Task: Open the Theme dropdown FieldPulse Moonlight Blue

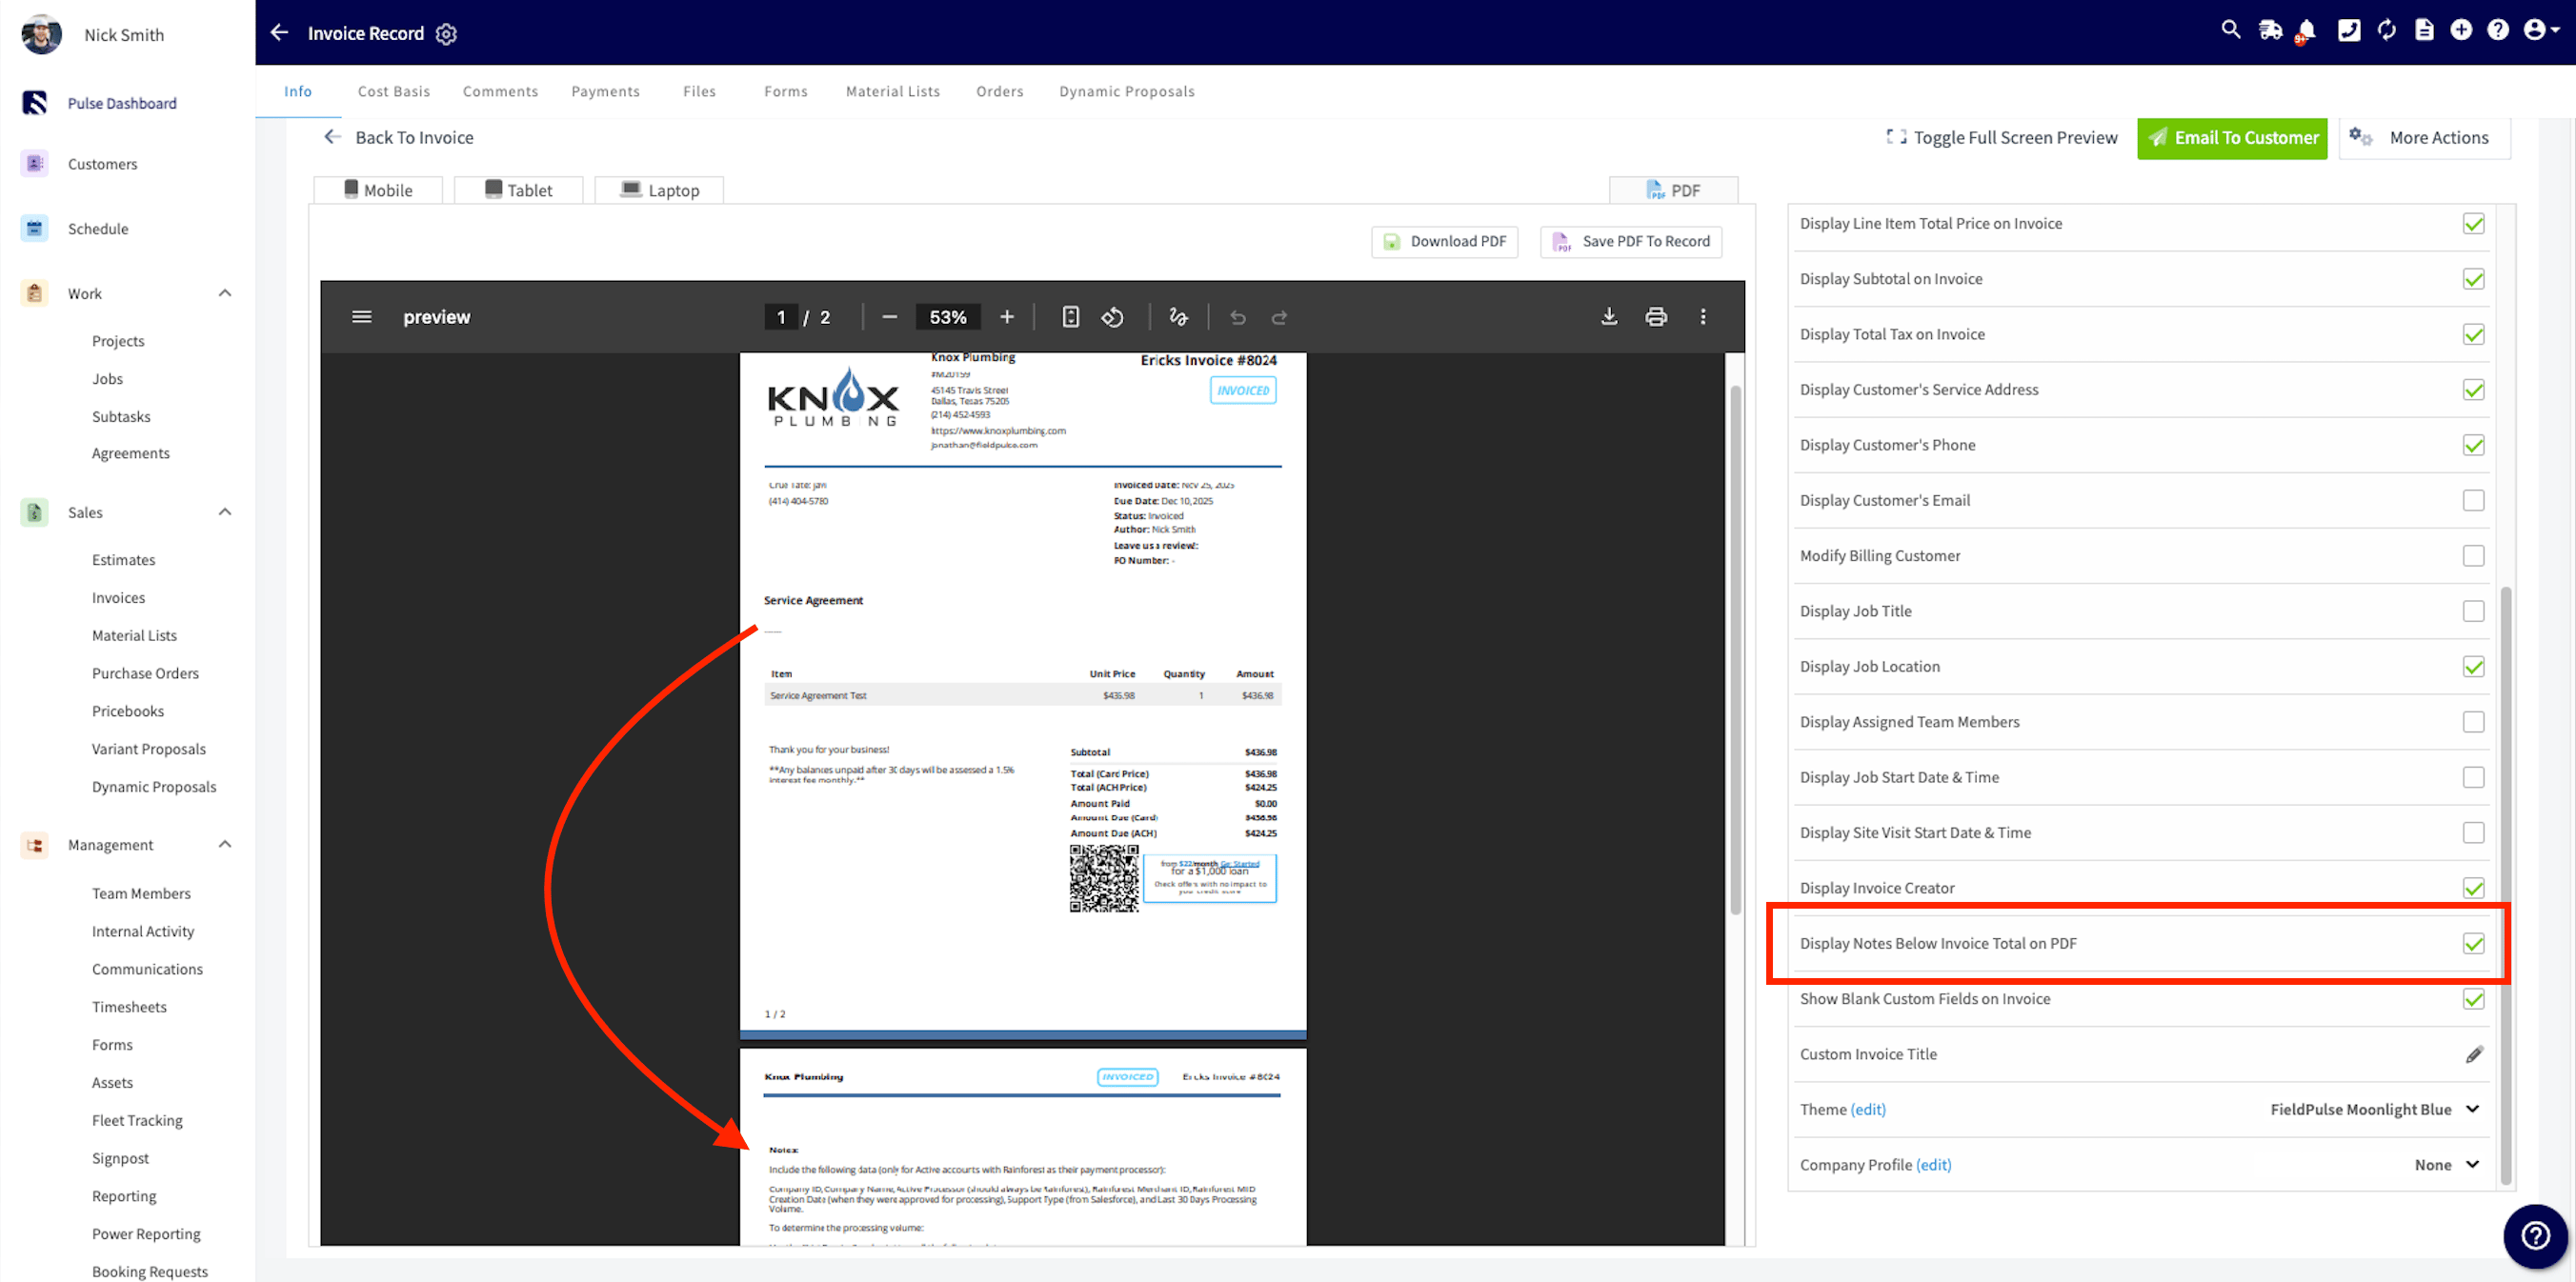Action: pos(2375,1109)
